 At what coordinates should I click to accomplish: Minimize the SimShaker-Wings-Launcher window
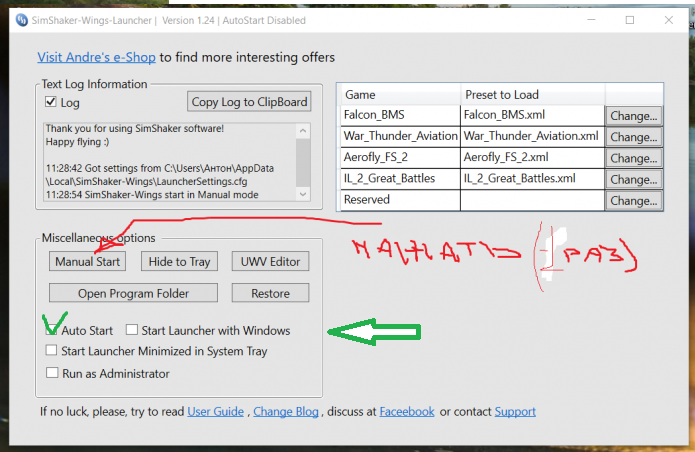[591, 20]
